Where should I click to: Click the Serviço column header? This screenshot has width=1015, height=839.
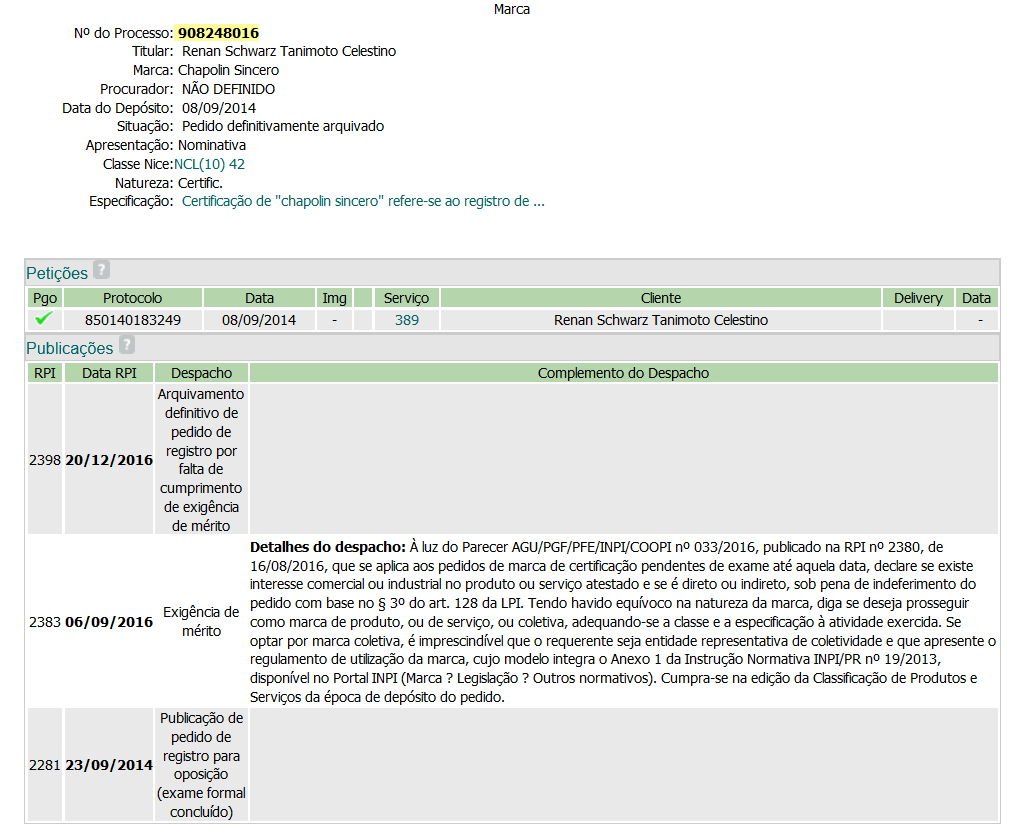point(407,298)
